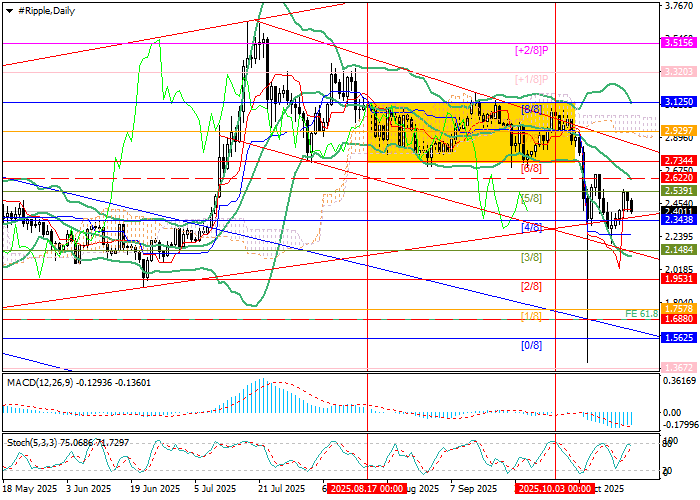Click the black current price 2.4011 label
Screen dimensions: 700x500
[679, 211]
